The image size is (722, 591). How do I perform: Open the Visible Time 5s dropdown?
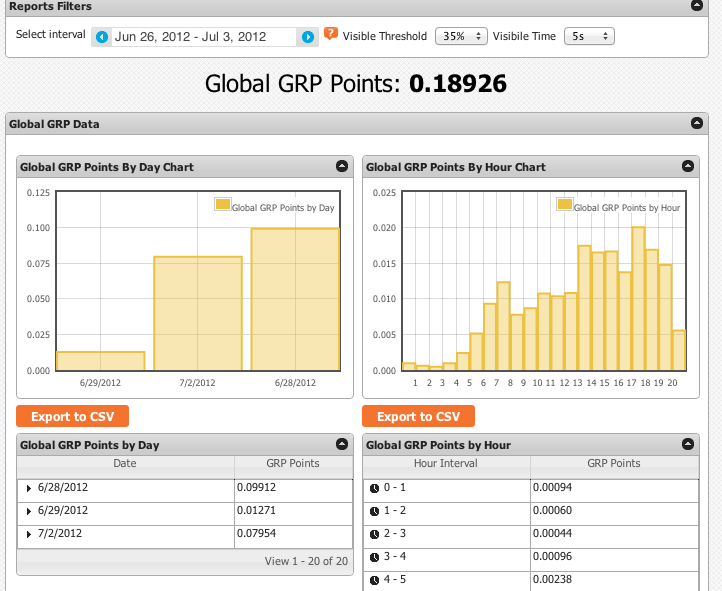[589, 37]
